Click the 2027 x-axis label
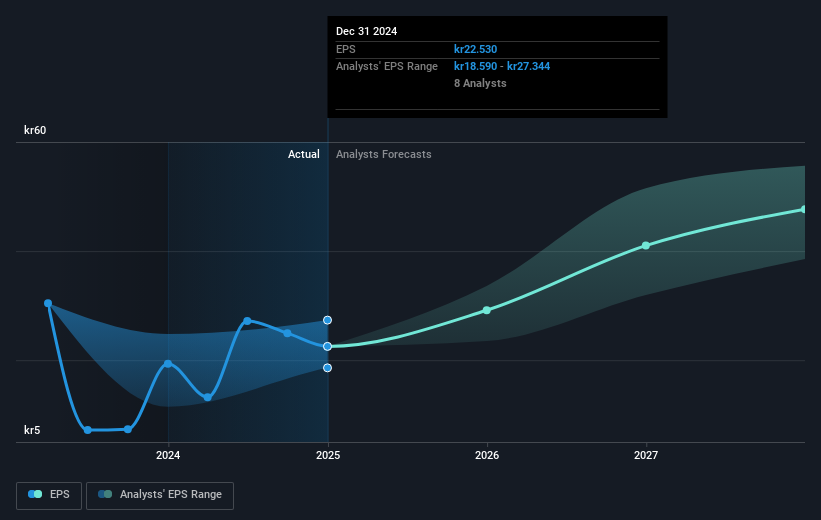Image resolution: width=821 pixels, height=520 pixels. (646, 455)
